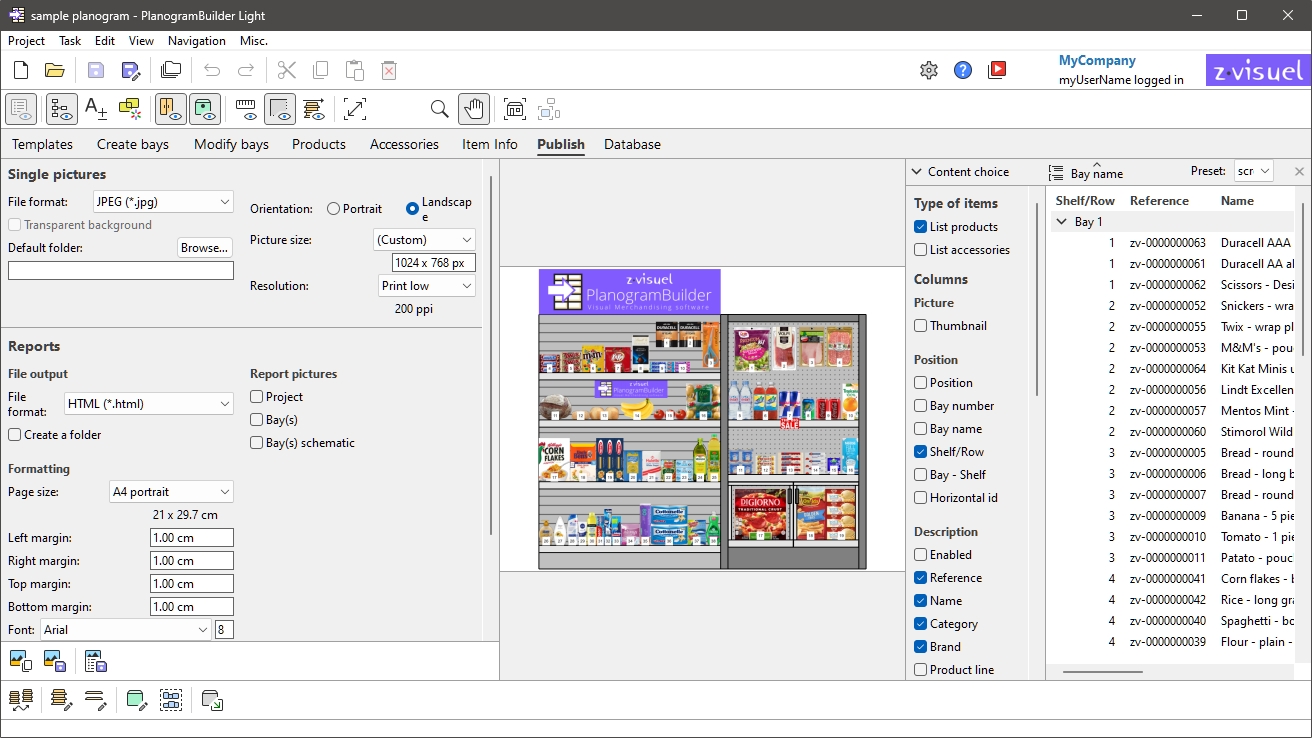1312x738 pixels.
Task: Click the text size A± icon
Action: click(96, 108)
